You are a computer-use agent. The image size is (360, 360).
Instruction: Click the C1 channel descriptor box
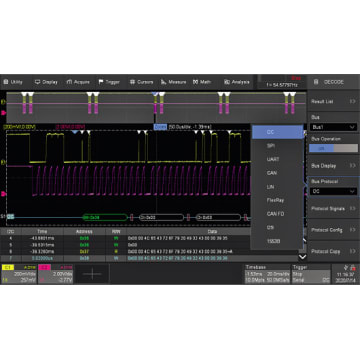[19, 274]
